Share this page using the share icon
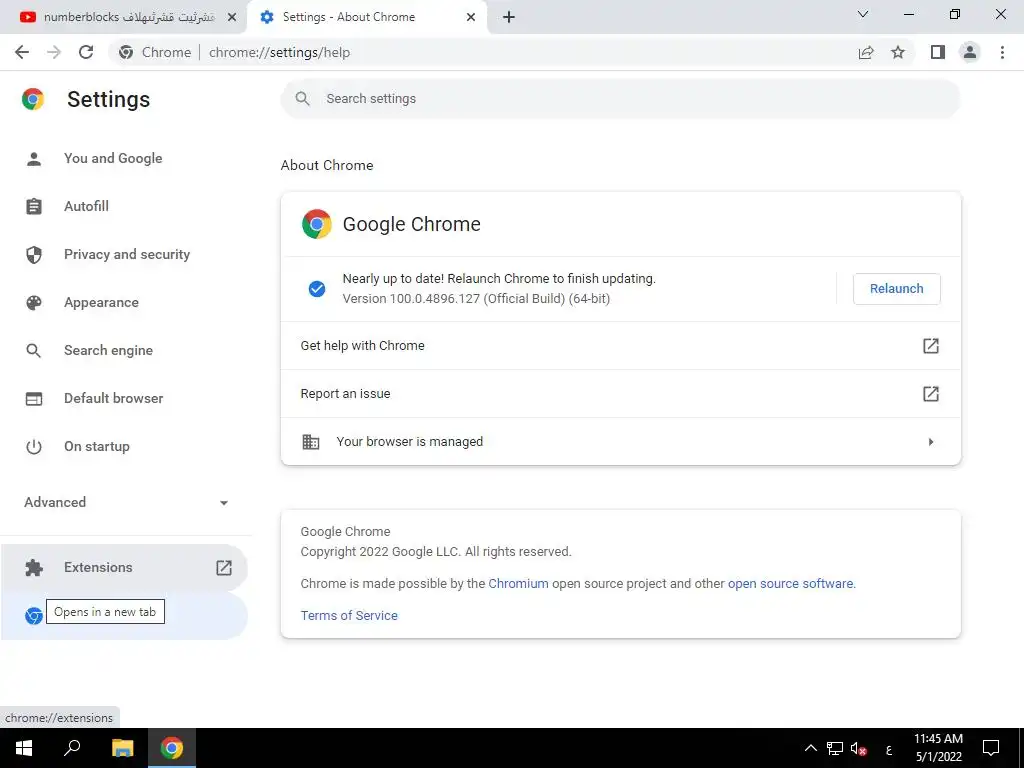This screenshot has width=1024, height=768. click(866, 52)
